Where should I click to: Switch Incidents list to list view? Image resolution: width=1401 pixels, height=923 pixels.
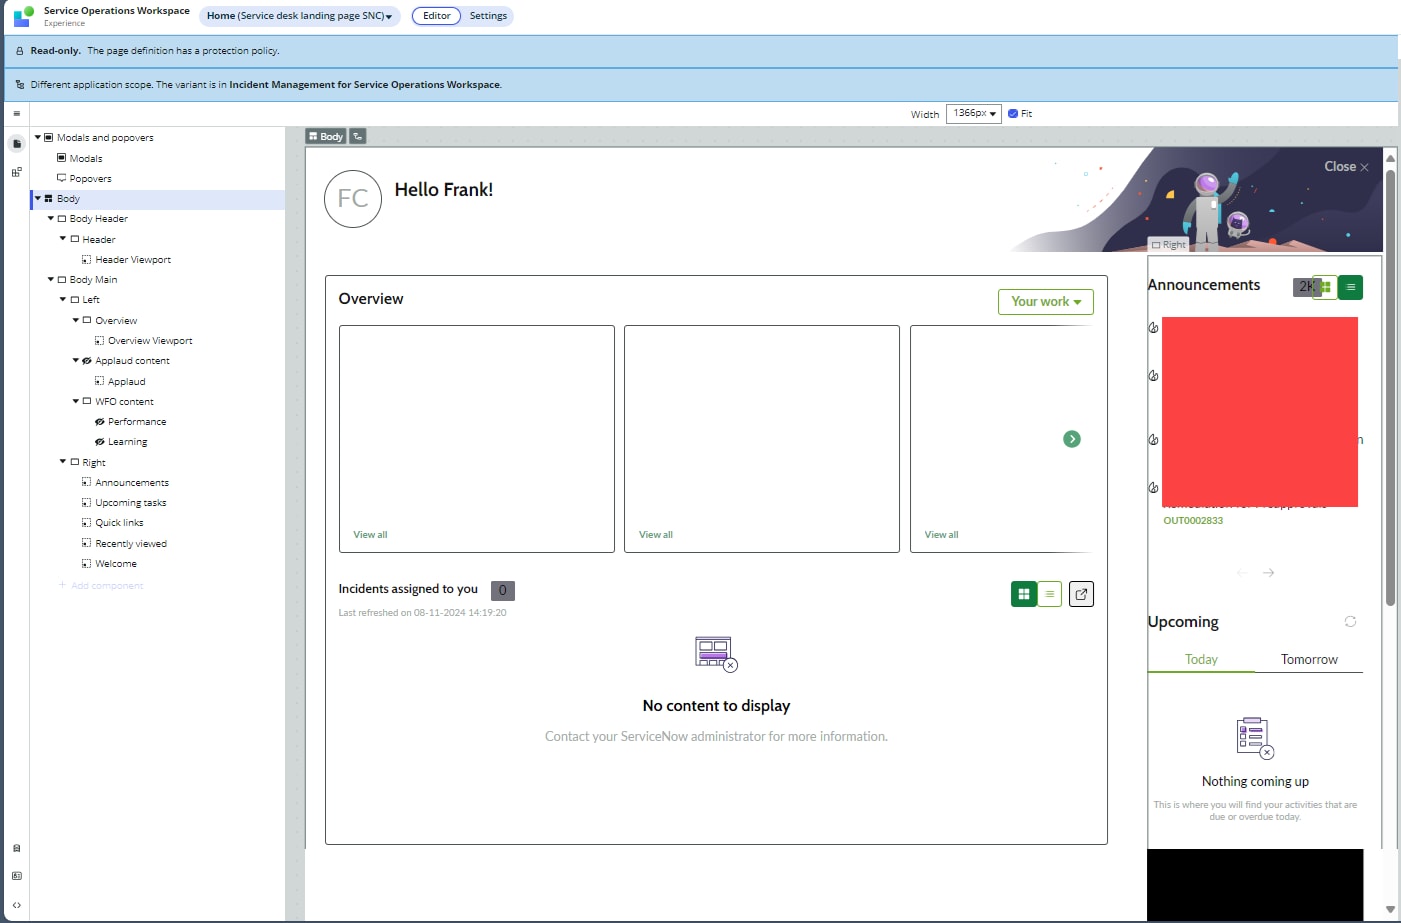1050,594
